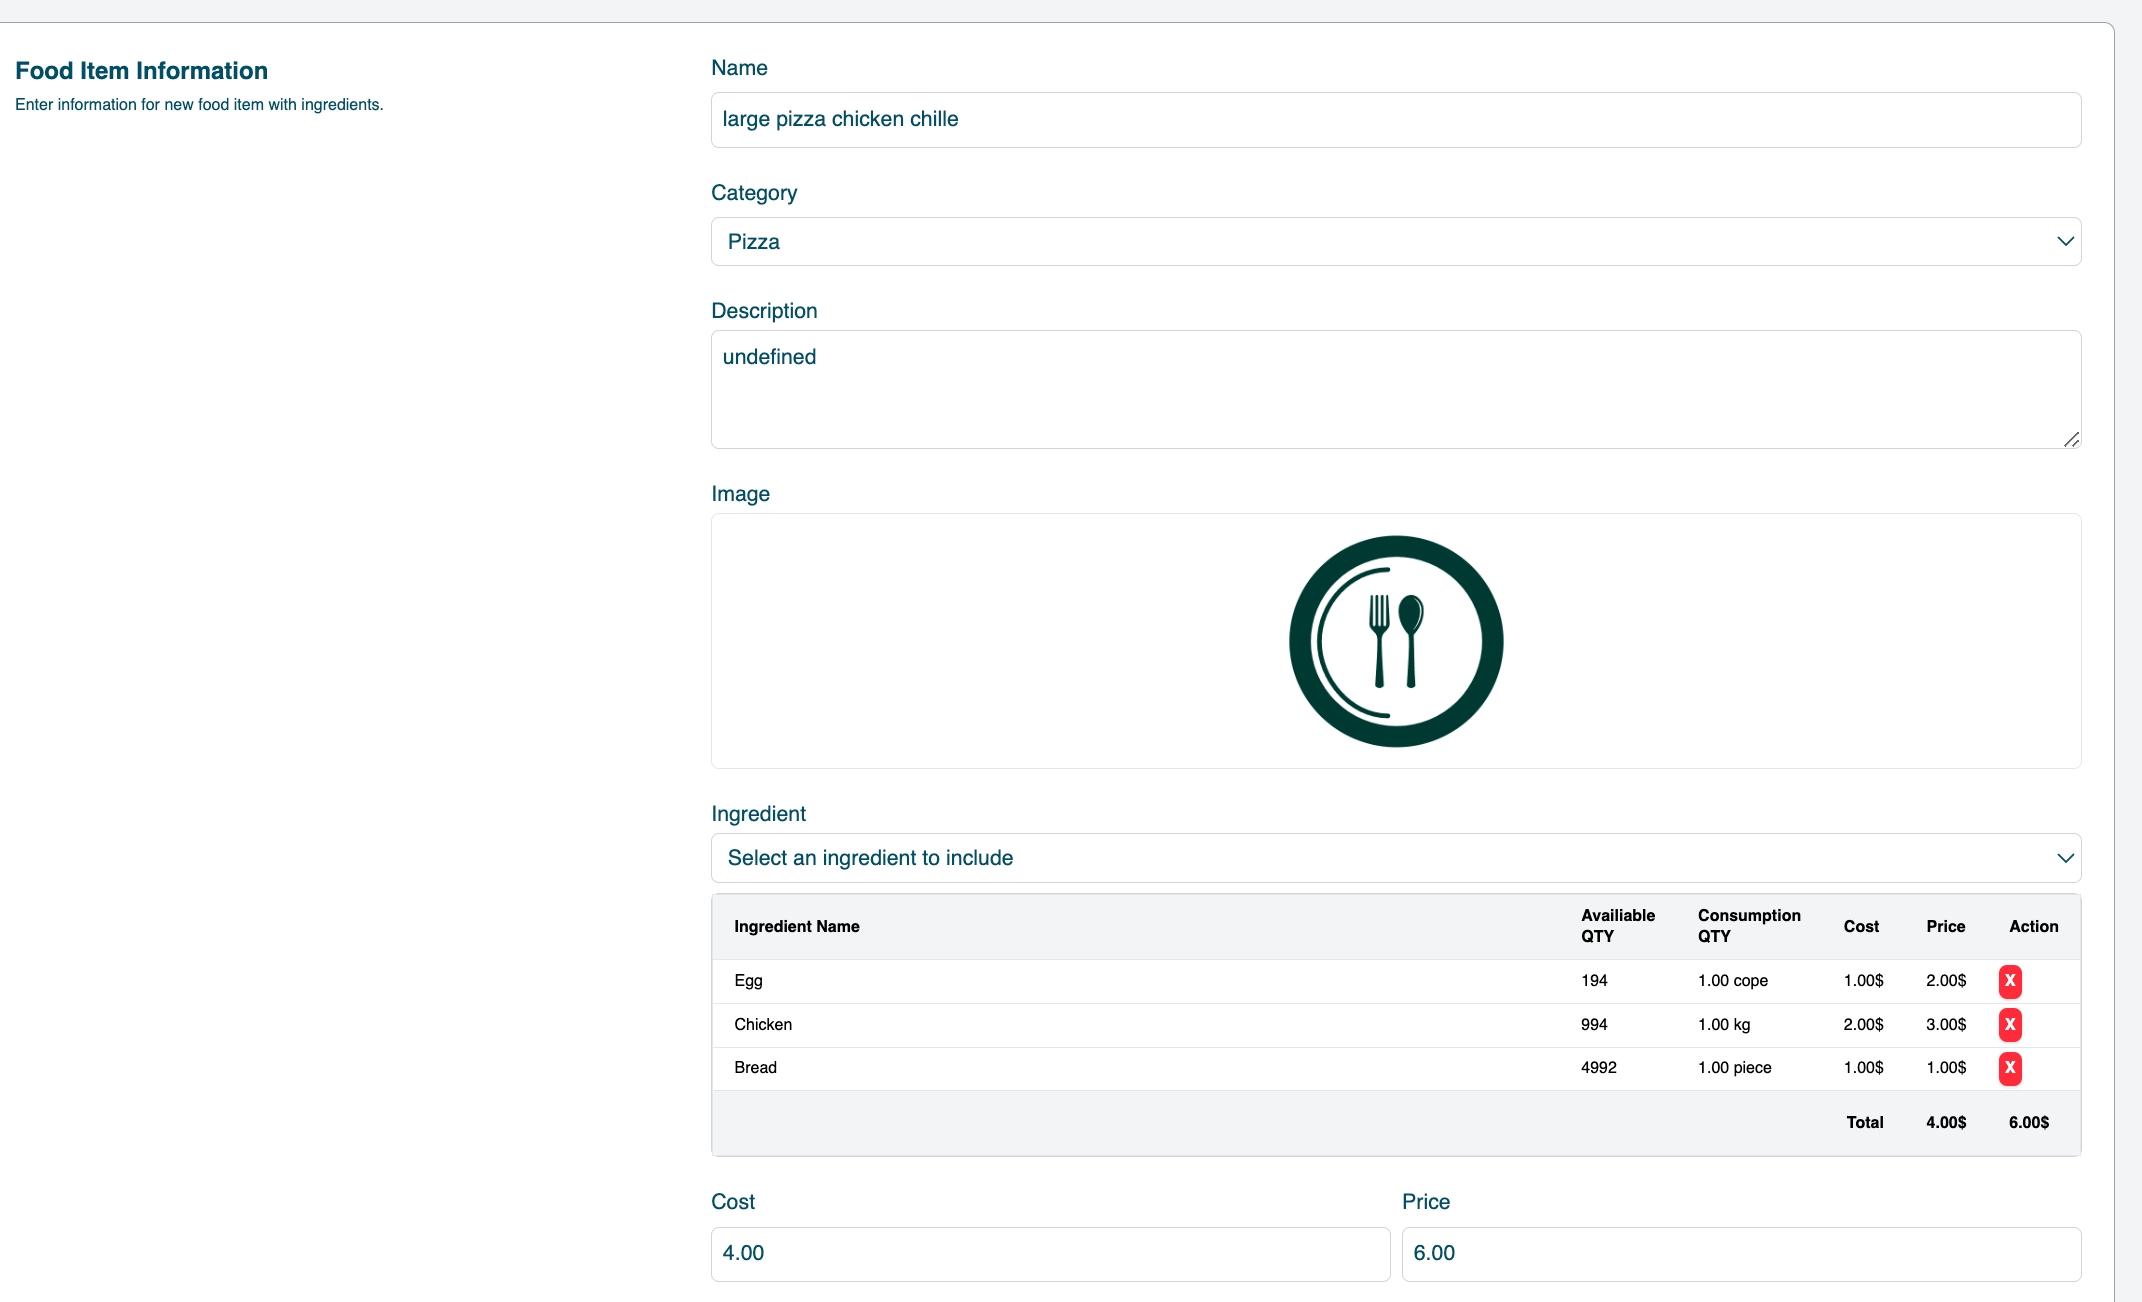Click the Name input field
This screenshot has width=2142, height=1302.
point(1395,120)
